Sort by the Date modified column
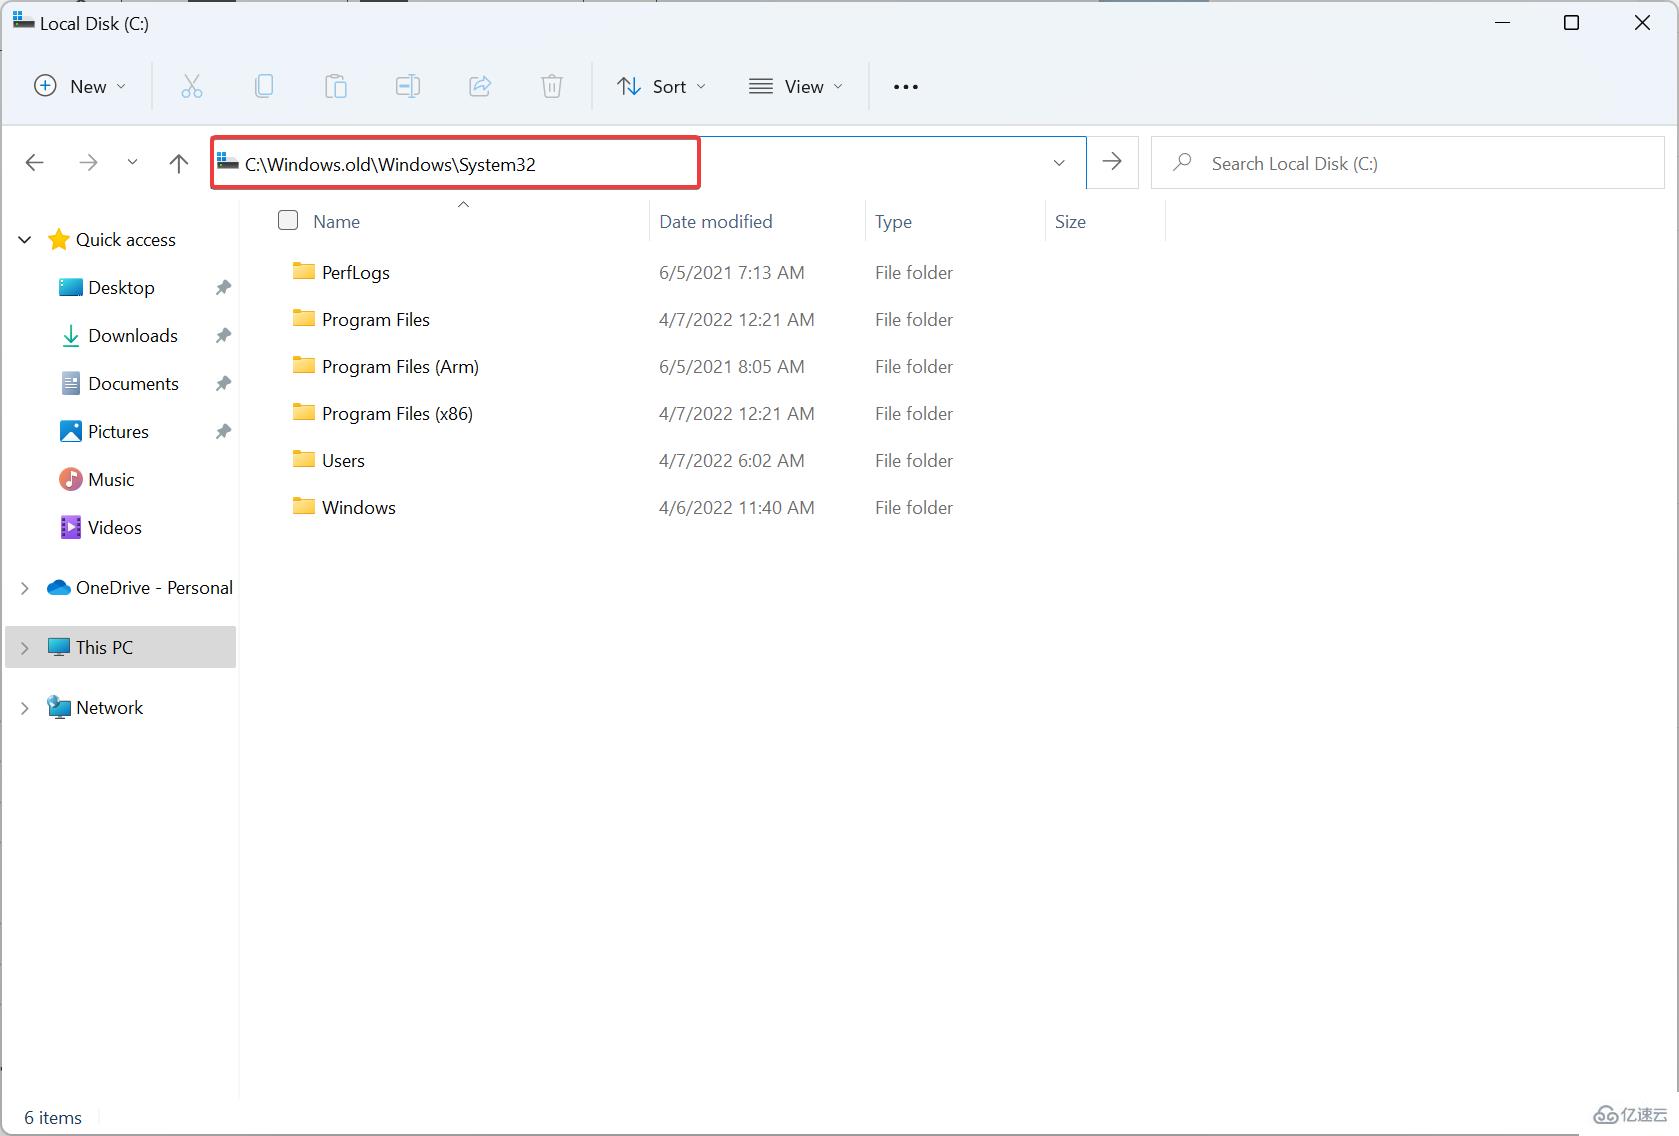1679x1136 pixels. click(x=715, y=221)
